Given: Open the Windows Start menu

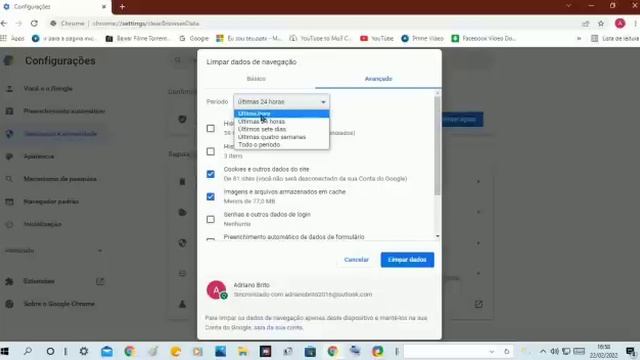Looking at the screenshot, I should pos(5,351).
